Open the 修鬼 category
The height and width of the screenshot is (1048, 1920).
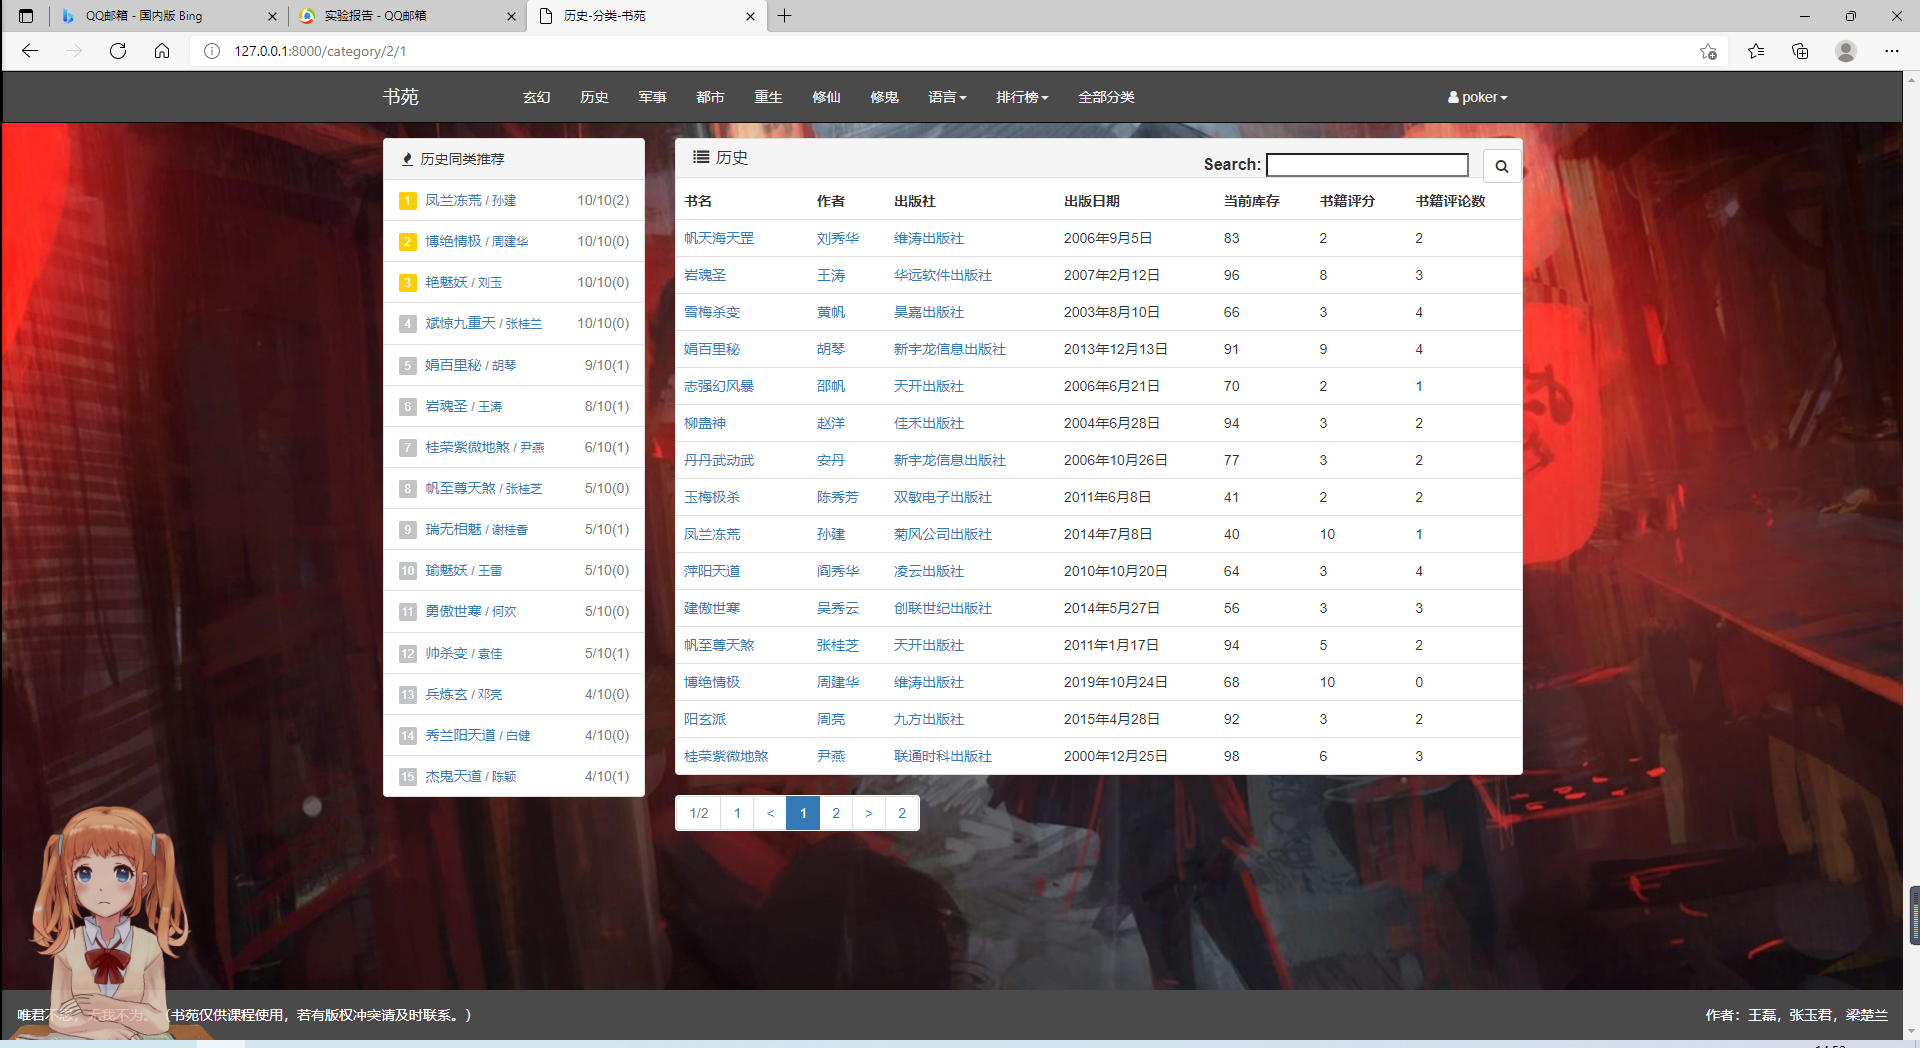(x=884, y=97)
